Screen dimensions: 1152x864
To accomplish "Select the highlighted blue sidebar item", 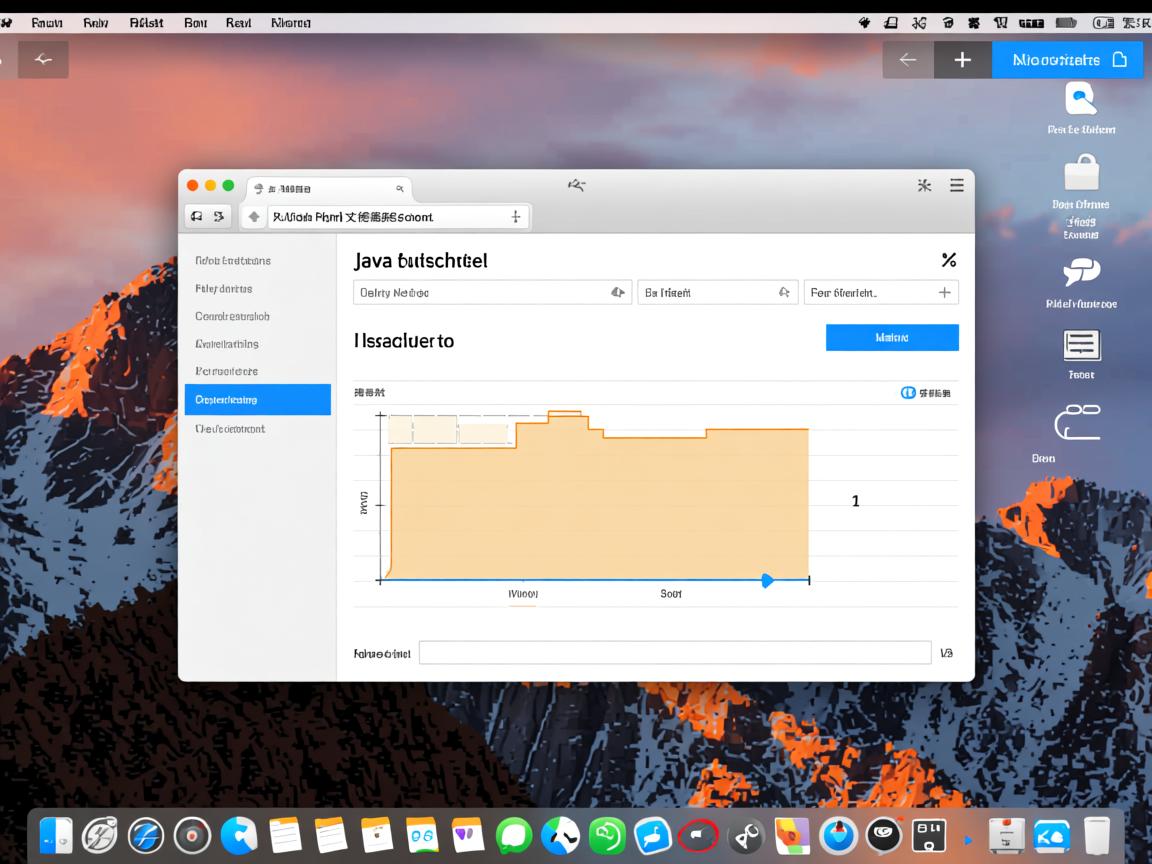I will (257, 400).
